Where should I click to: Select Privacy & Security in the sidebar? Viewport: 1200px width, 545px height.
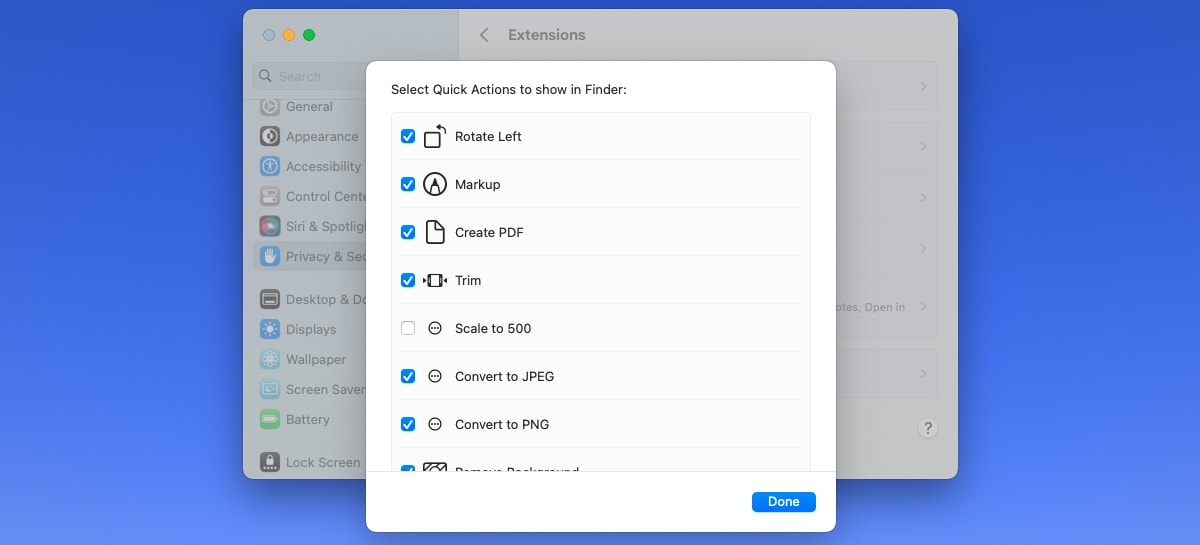(308, 256)
